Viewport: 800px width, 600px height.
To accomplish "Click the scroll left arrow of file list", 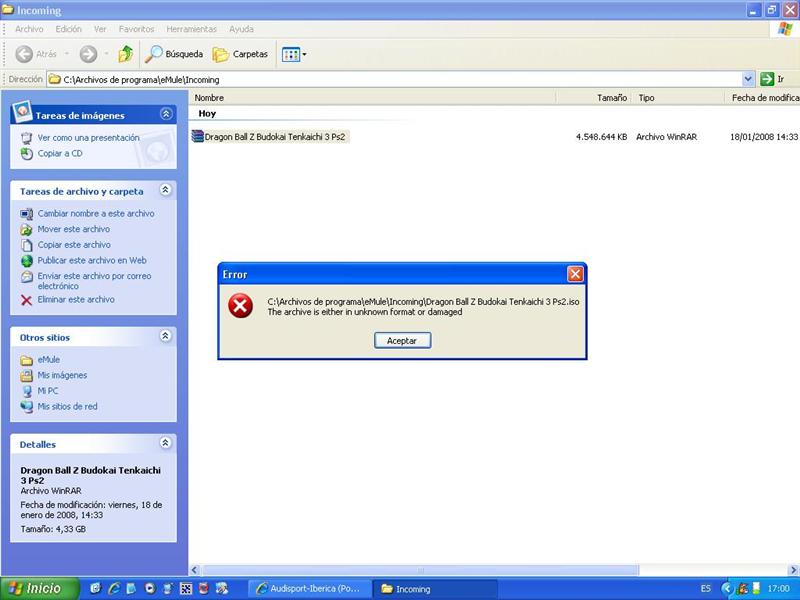I will point(194,570).
